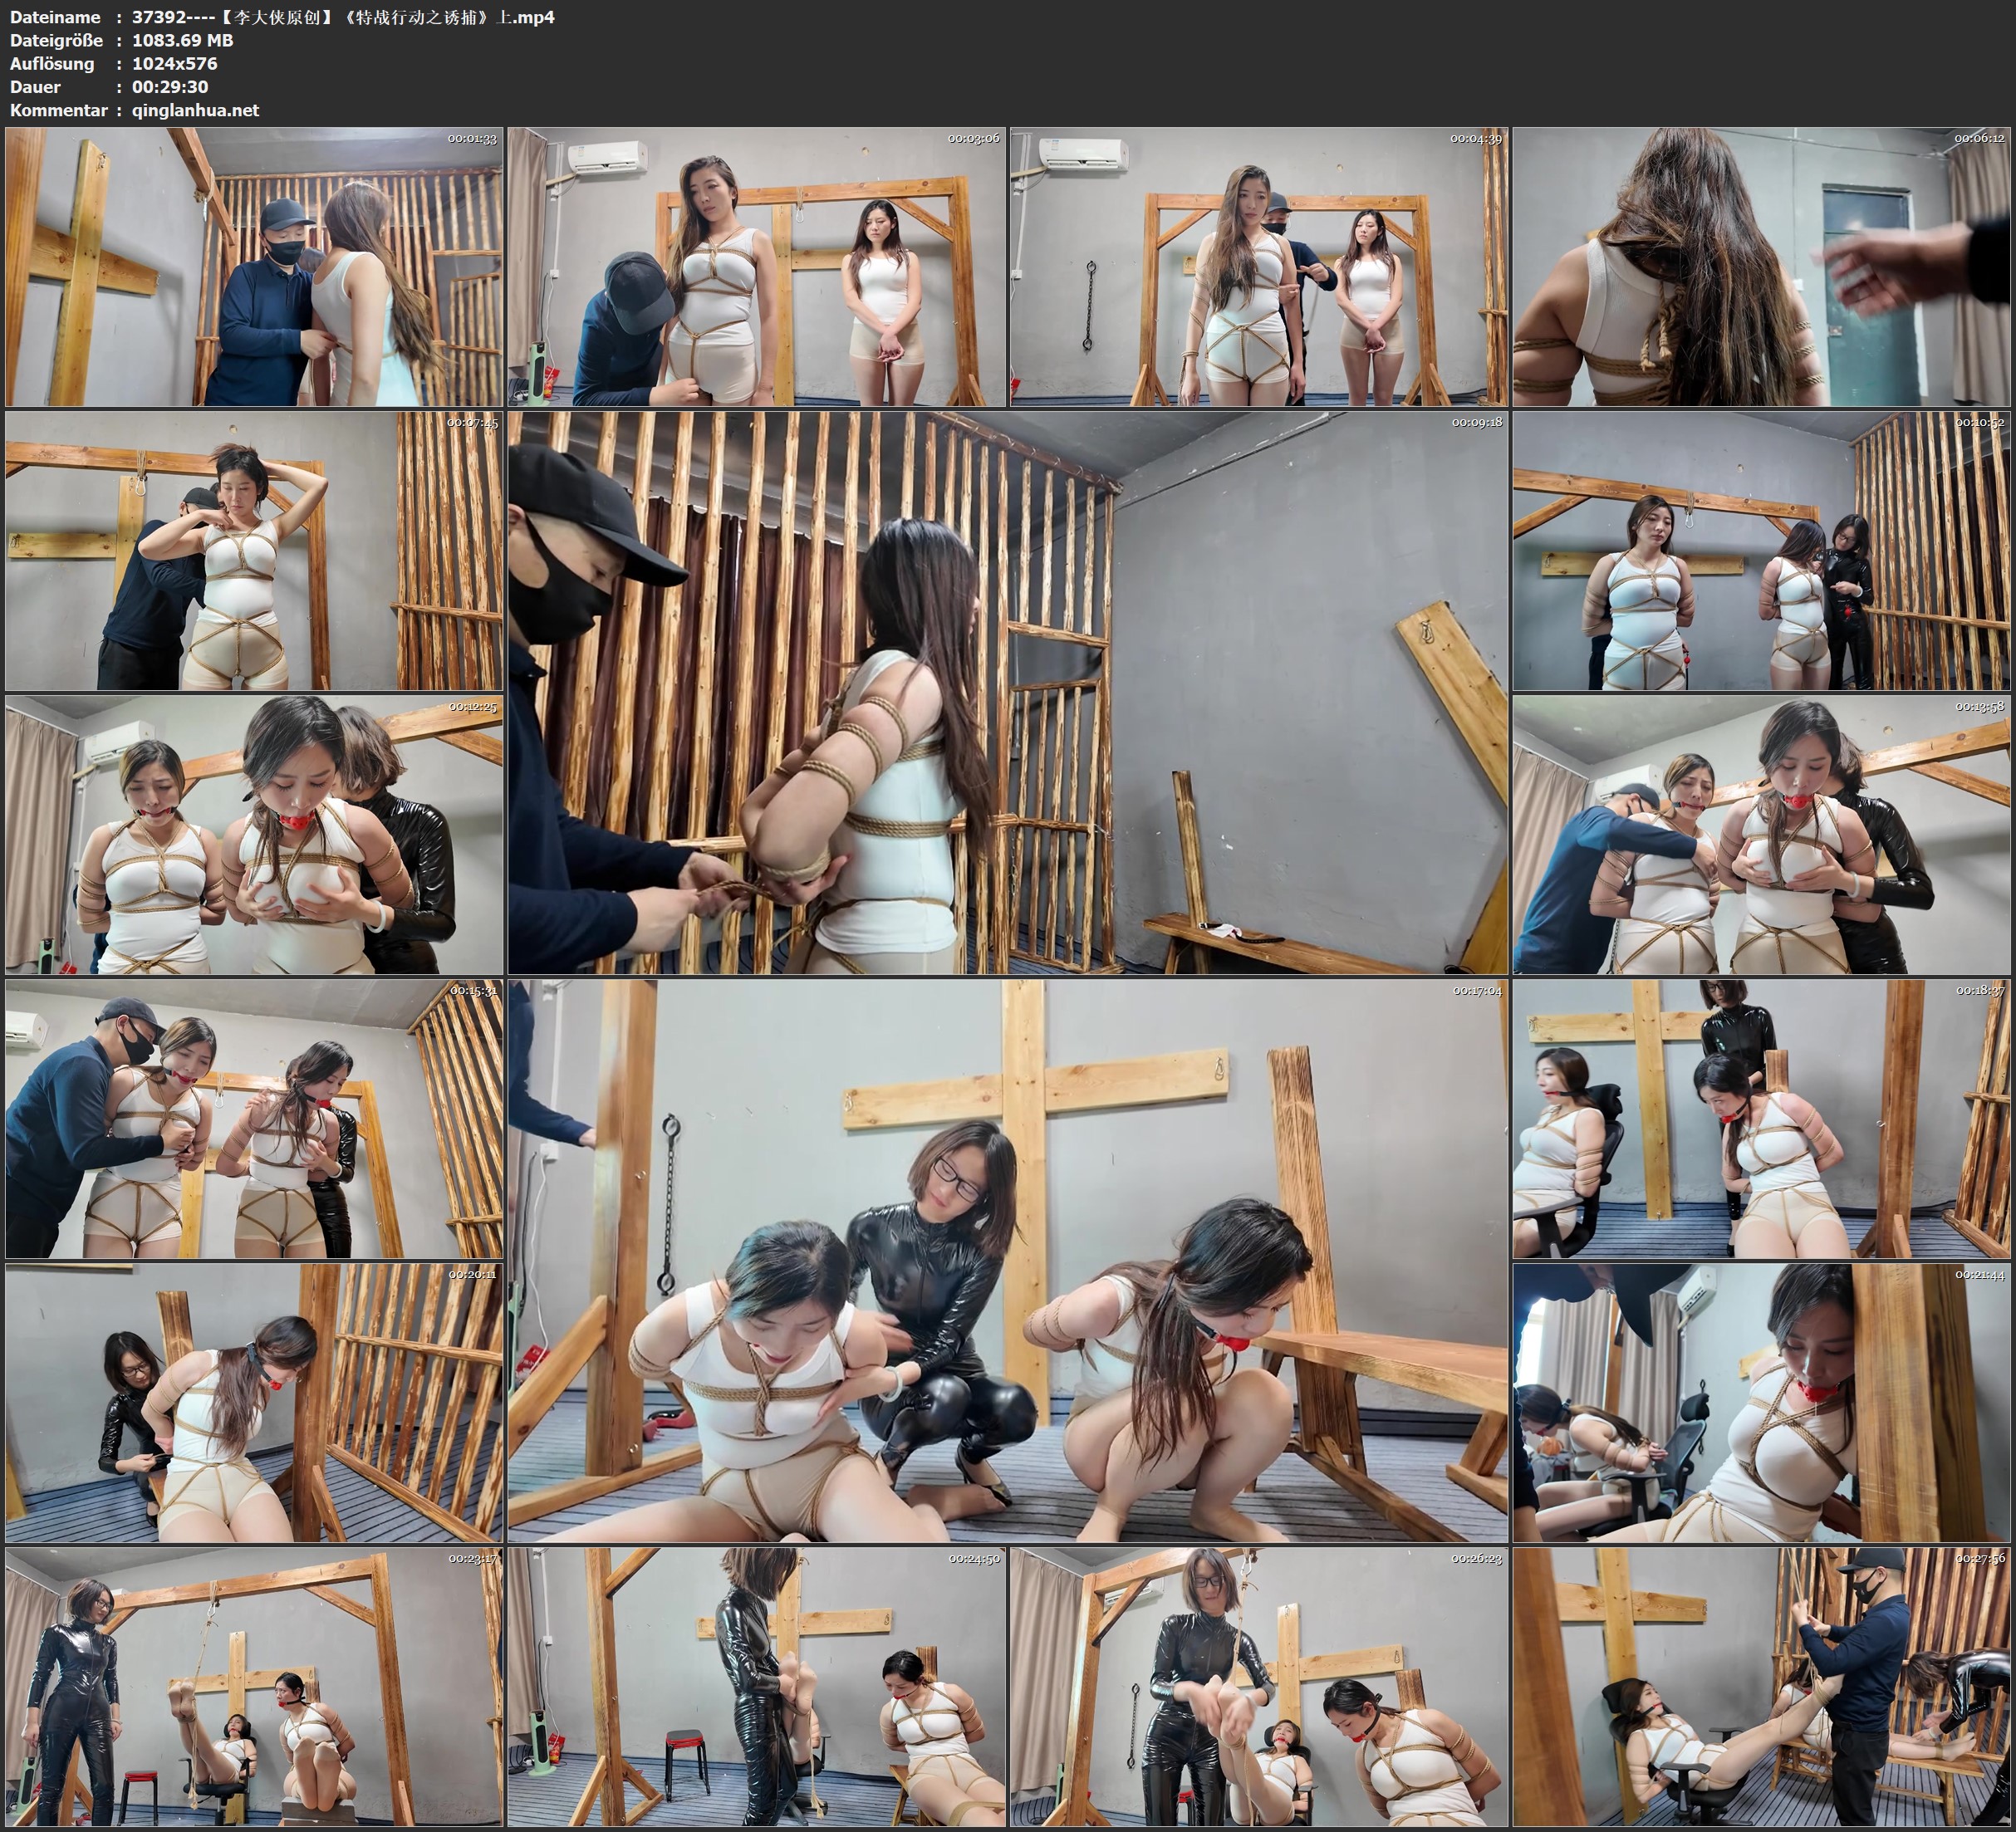Click the thumbnail timestamped 00:13:58

pyautogui.click(x=1761, y=835)
